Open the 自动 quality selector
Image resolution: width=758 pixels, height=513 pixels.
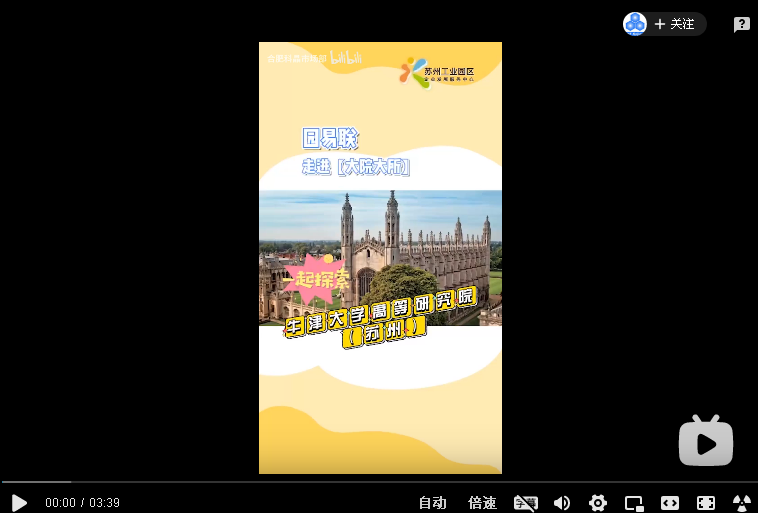433,503
